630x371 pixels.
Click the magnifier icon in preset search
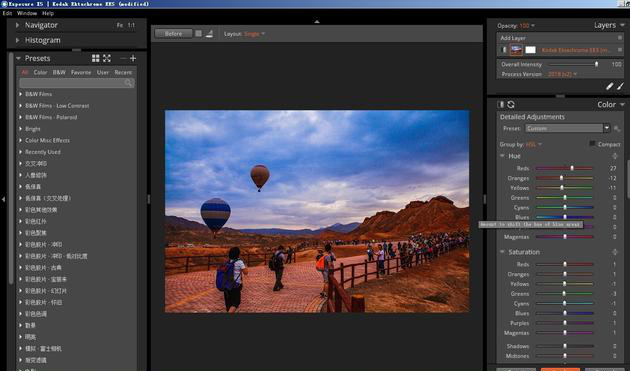click(129, 83)
